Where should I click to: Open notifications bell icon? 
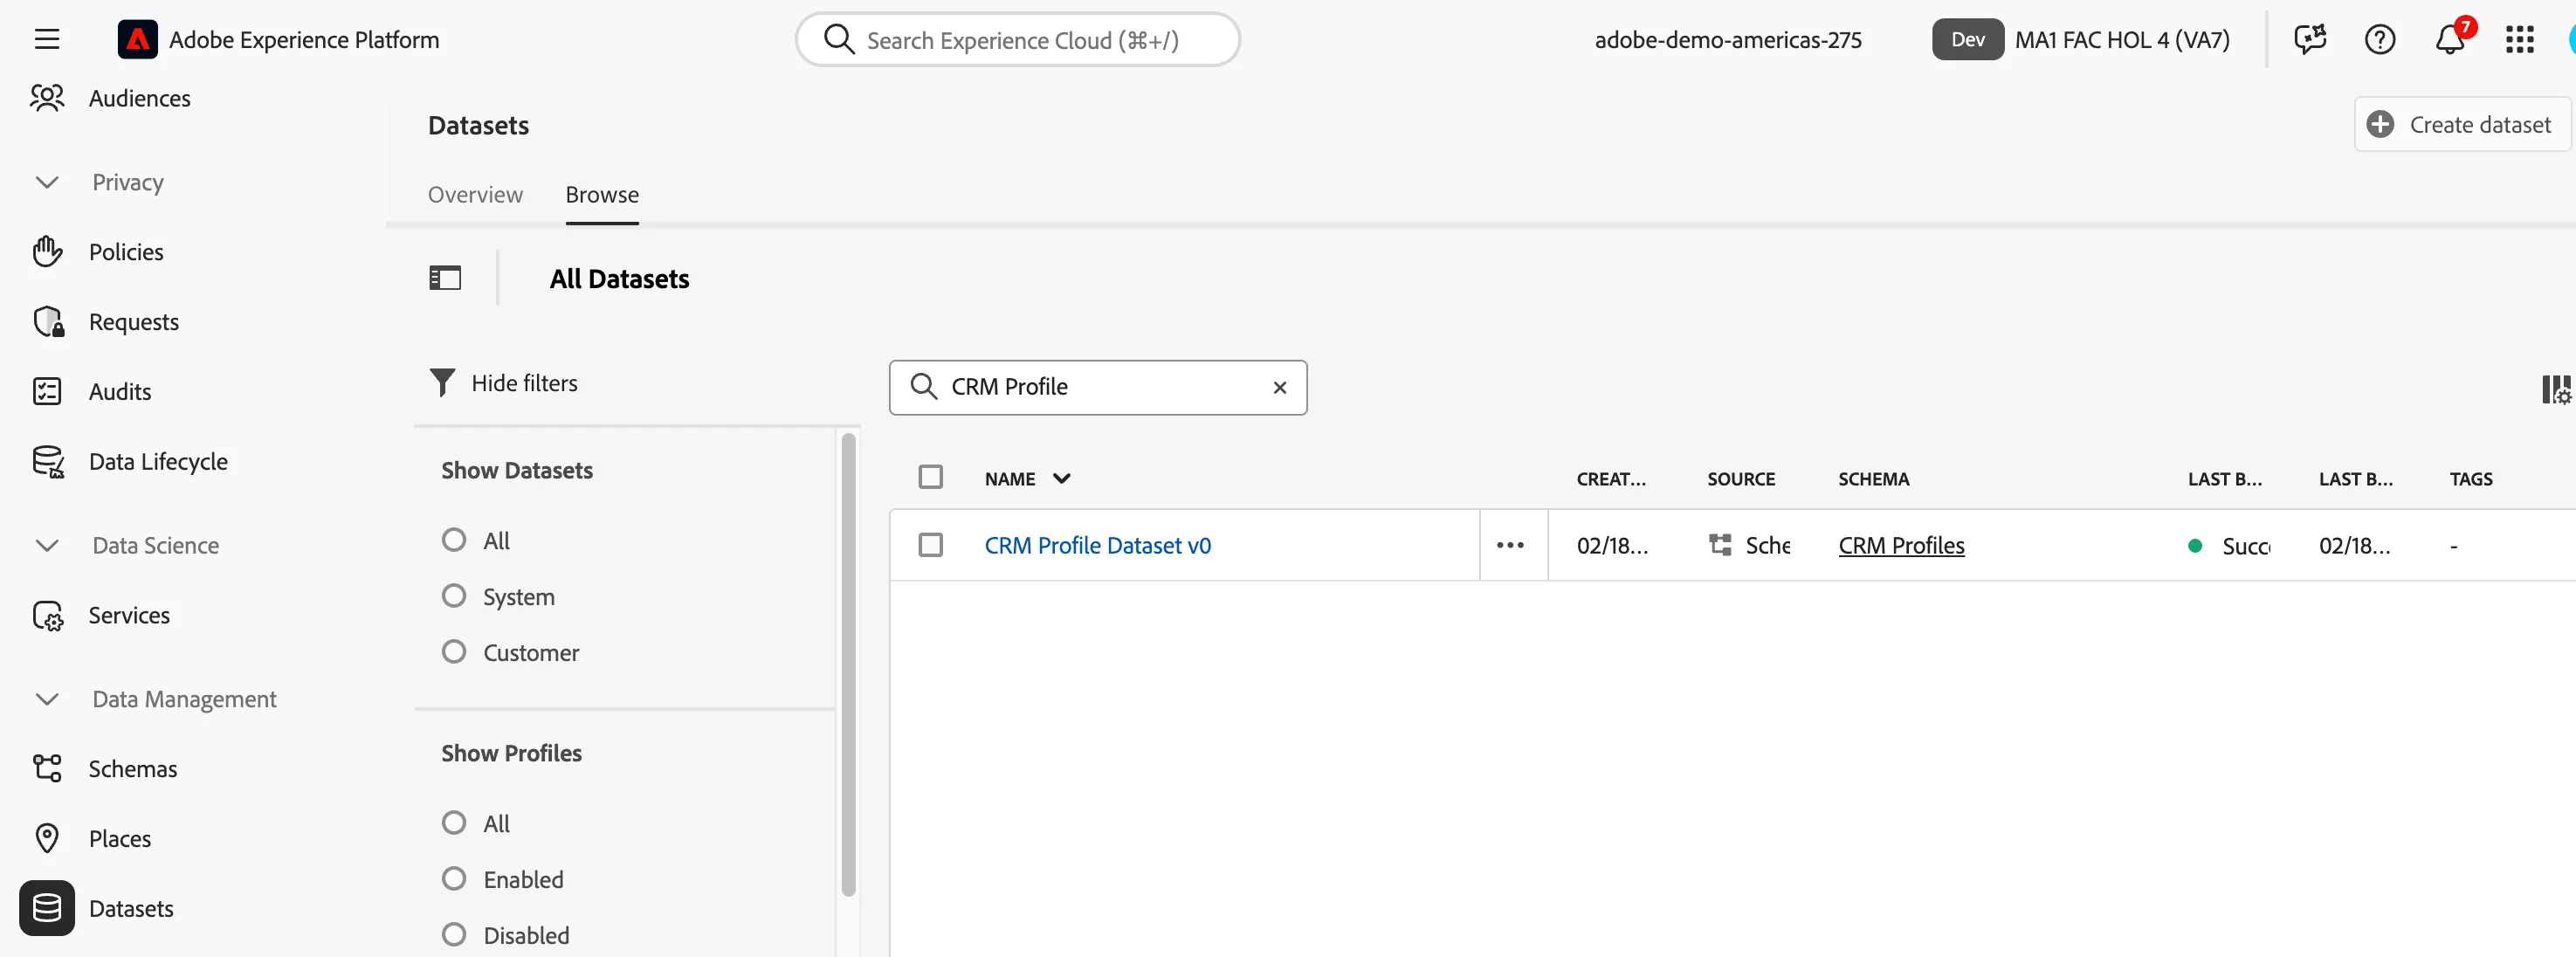pos(2450,39)
